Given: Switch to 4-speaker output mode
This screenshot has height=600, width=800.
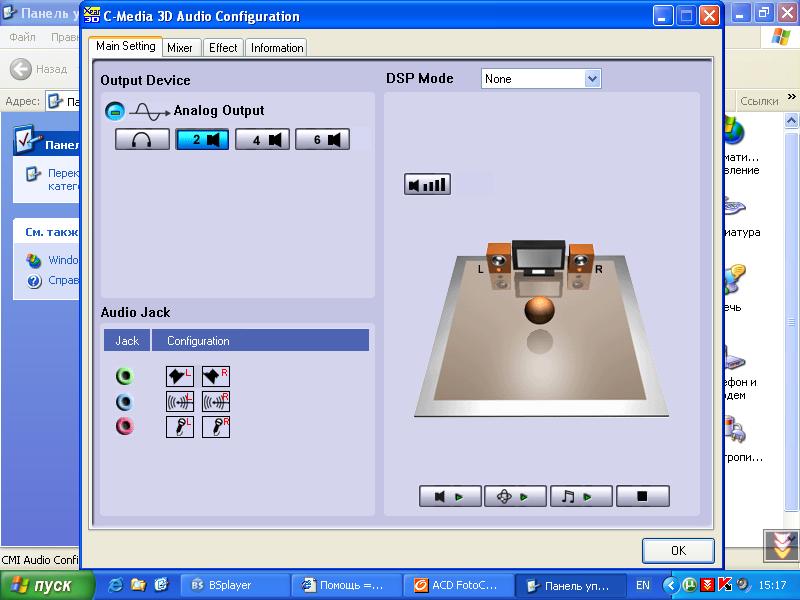Looking at the screenshot, I should click(x=262, y=139).
